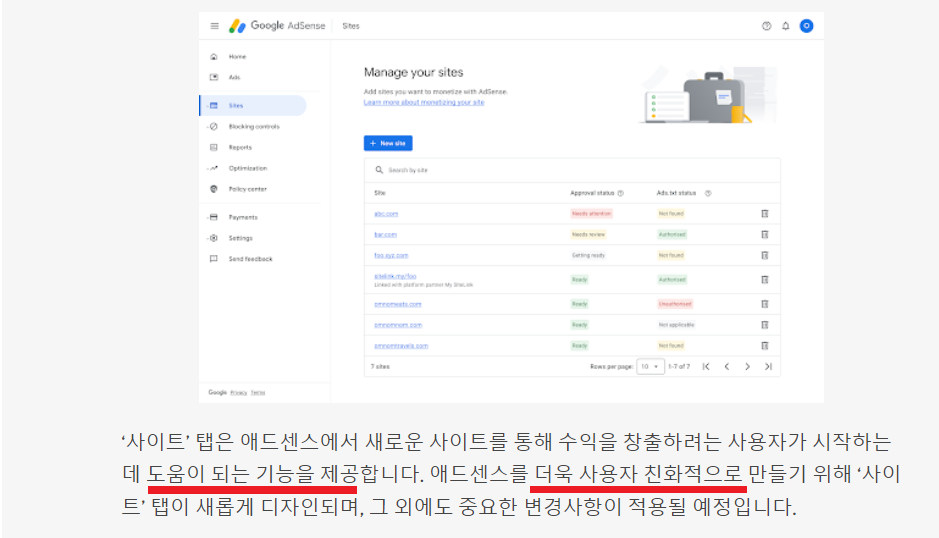The width and height of the screenshot is (939, 538).
Task: Open the help icon in the top bar
Action: pyautogui.click(x=767, y=26)
